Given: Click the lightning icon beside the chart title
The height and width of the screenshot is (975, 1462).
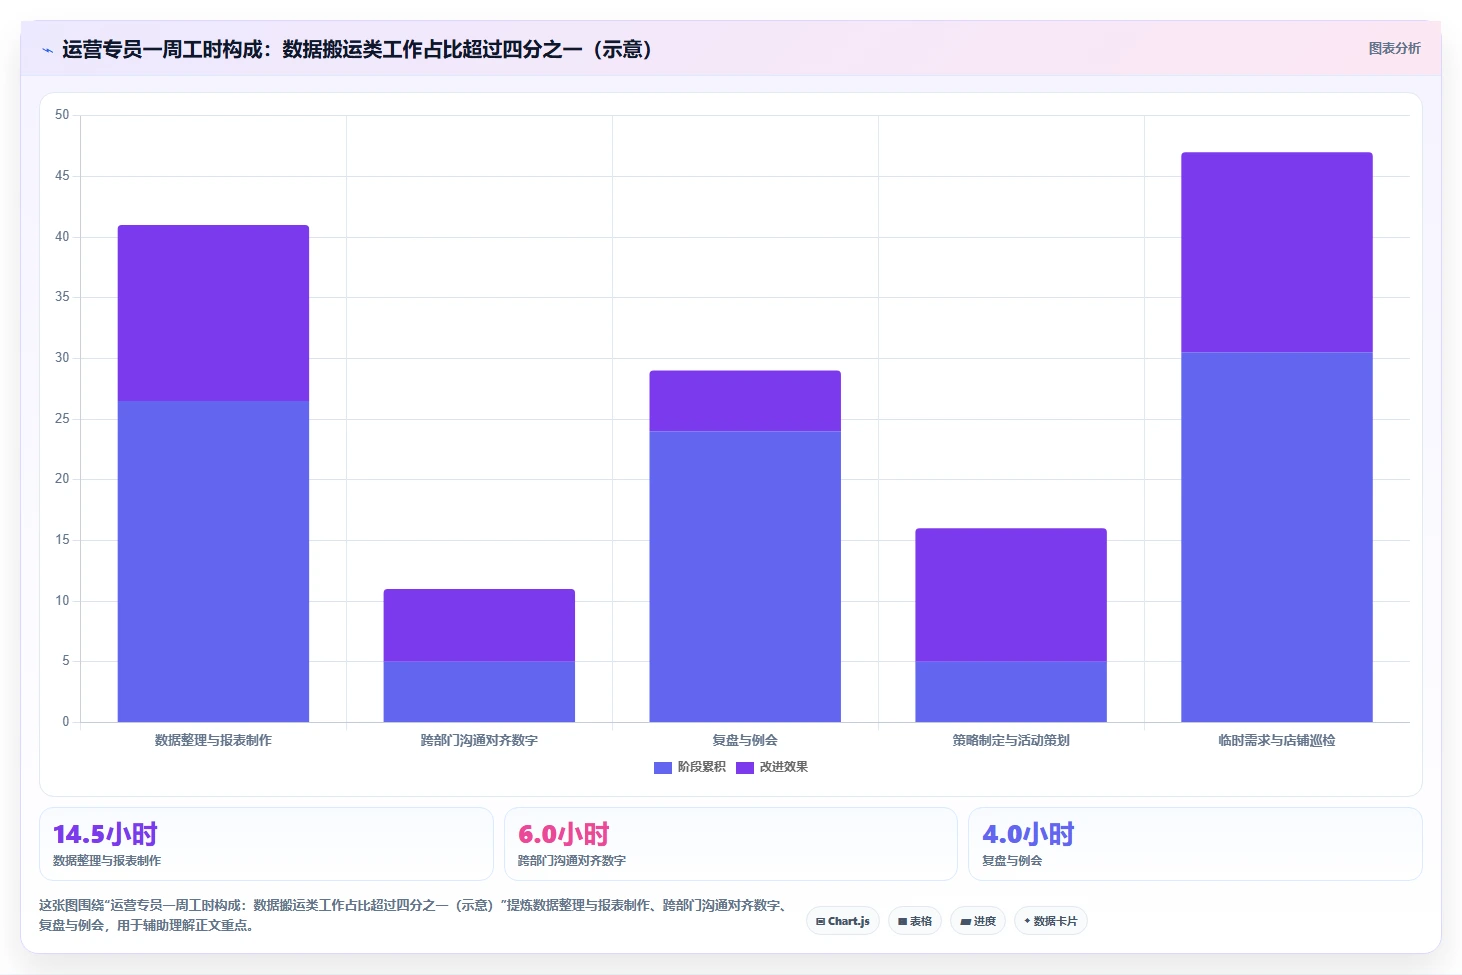Looking at the screenshot, I should pos(47,50).
